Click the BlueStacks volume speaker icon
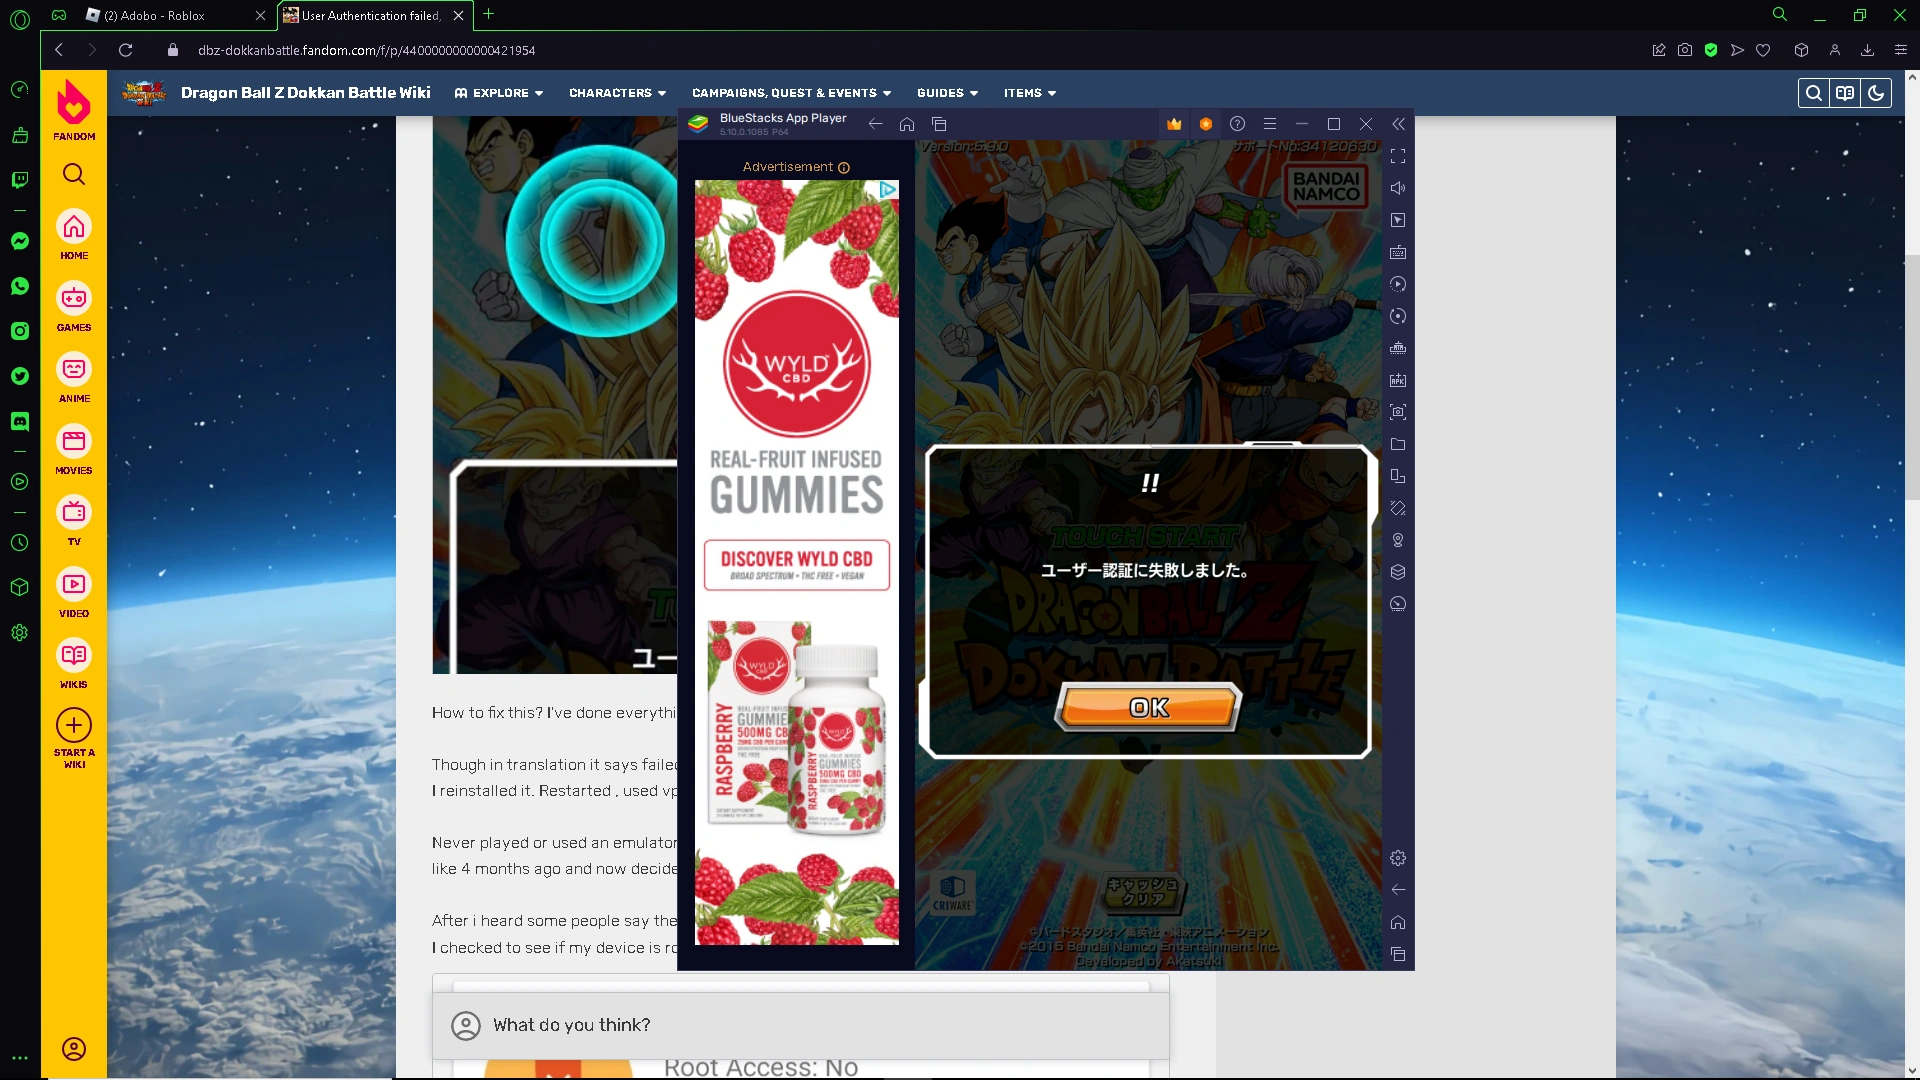The width and height of the screenshot is (1920, 1080). [x=1398, y=188]
